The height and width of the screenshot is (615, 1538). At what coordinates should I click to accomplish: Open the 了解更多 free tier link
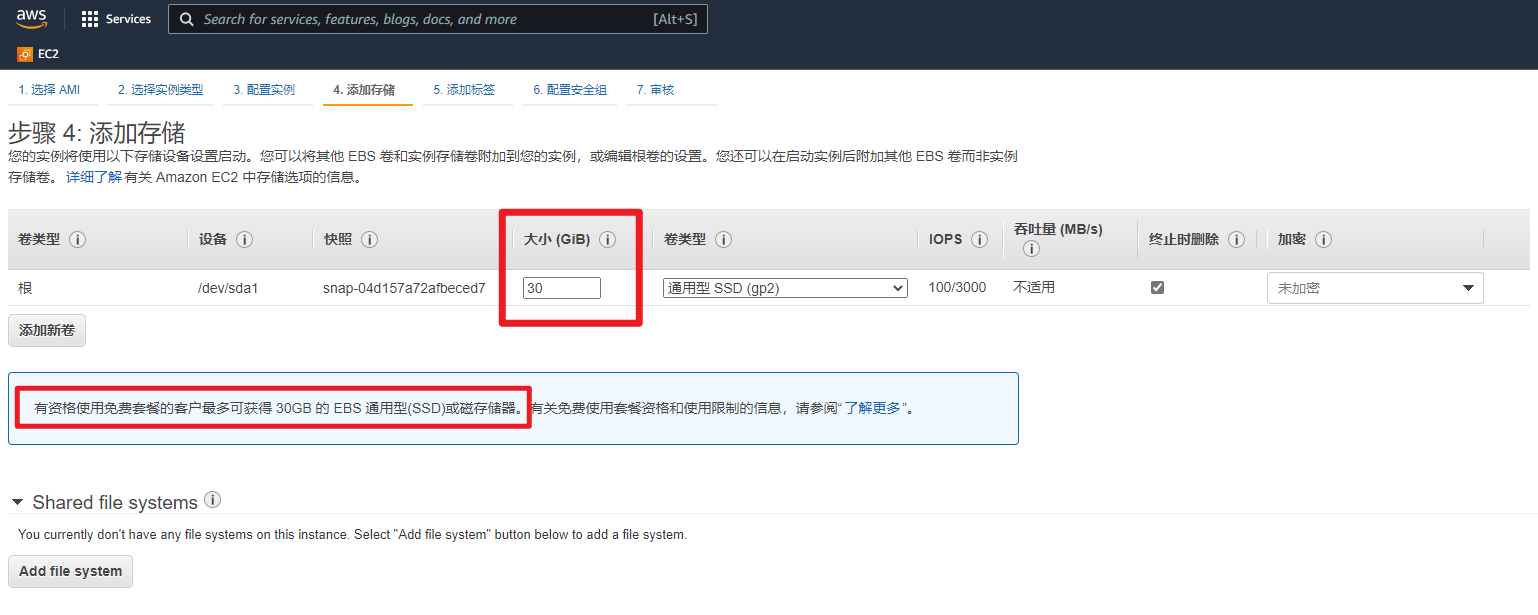tap(874, 408)
